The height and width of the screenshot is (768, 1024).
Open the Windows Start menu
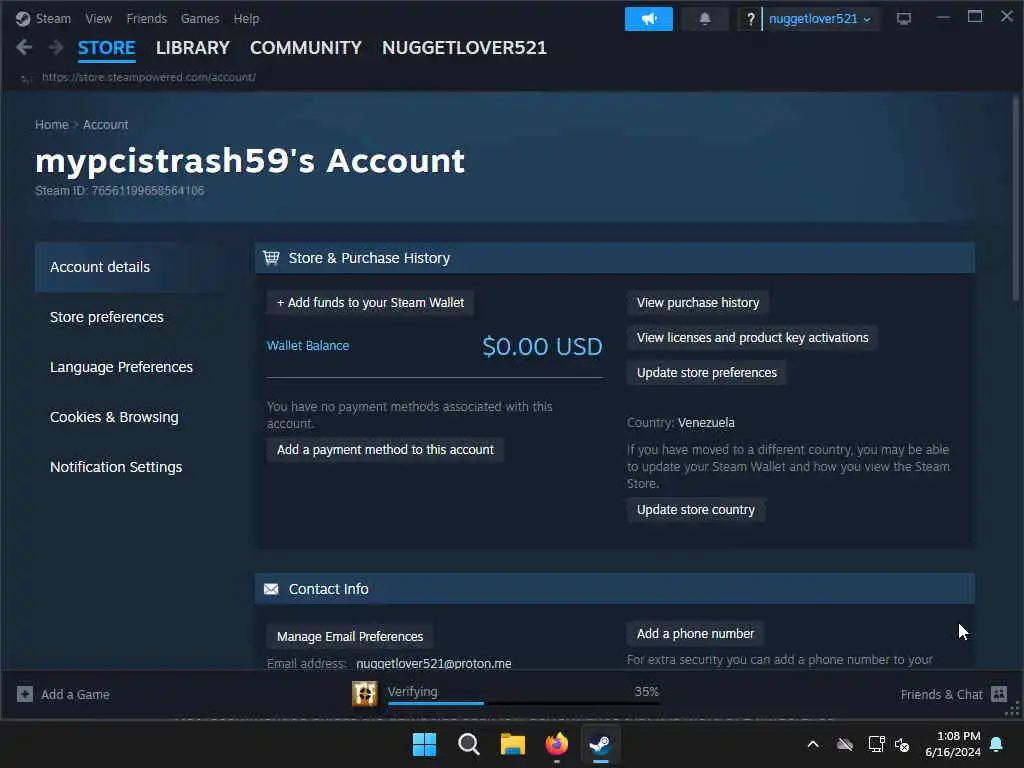tap(424, 744)
